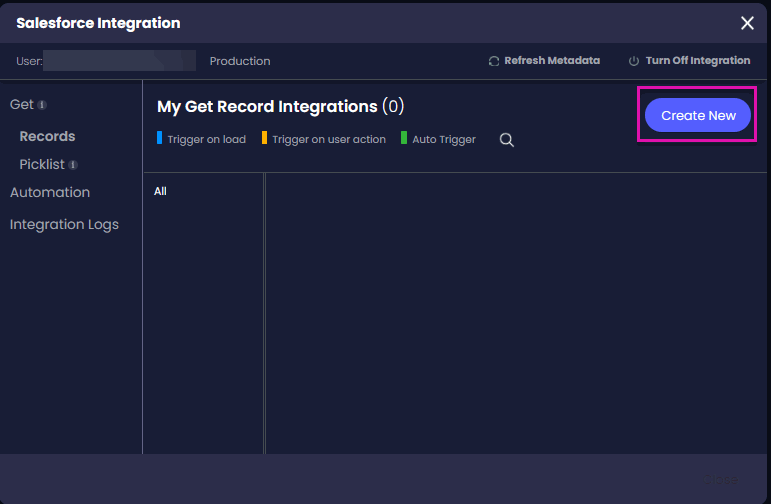The height and width of the screenshot is (504, 771).
Task: Select the All filter category
Action: tap(160, 191)
